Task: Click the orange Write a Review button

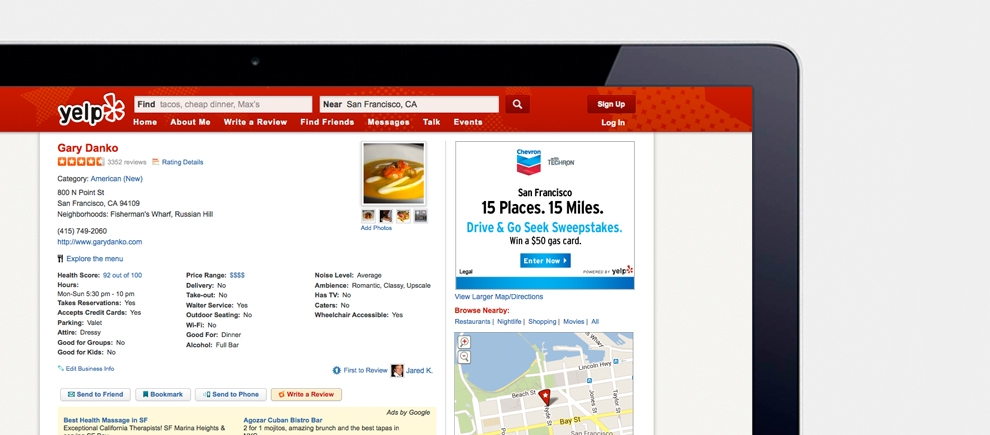Action: [x=306, y=395]
